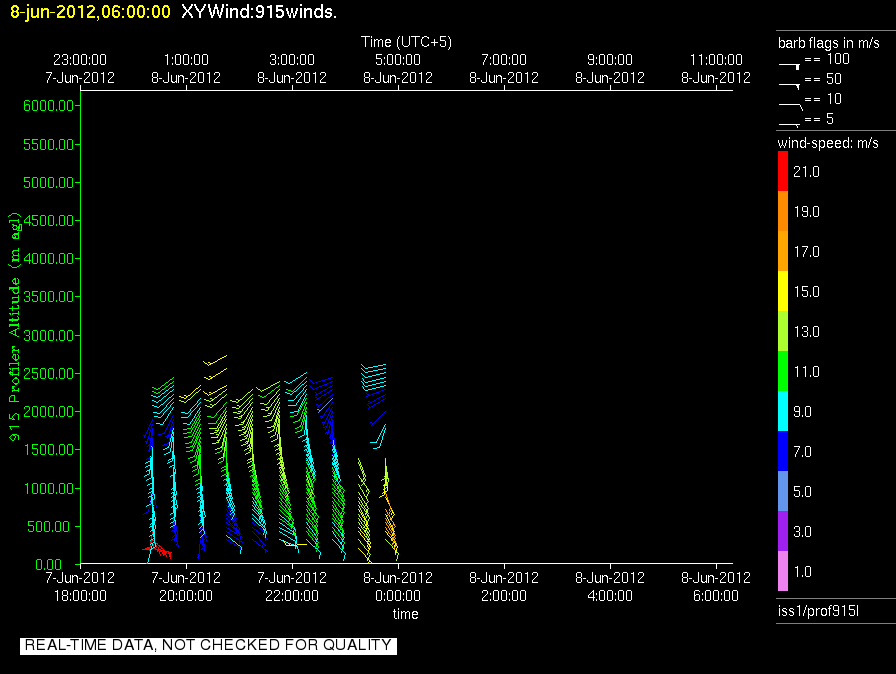Click the 23:00:00 7-Jun-2012 top axis label
This screenshot has width=896, height=674.
[x=80, y=69]
